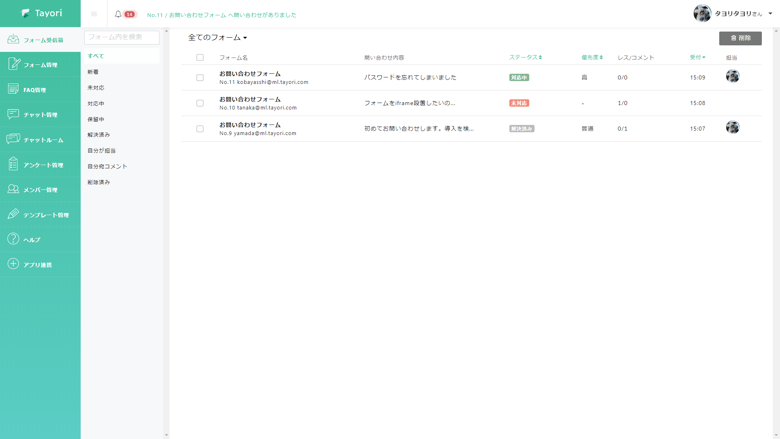Viewport: 780px width, 439px height.
Task: Toggle sidebar with hamburger menu icon
Action: (94, 14)
